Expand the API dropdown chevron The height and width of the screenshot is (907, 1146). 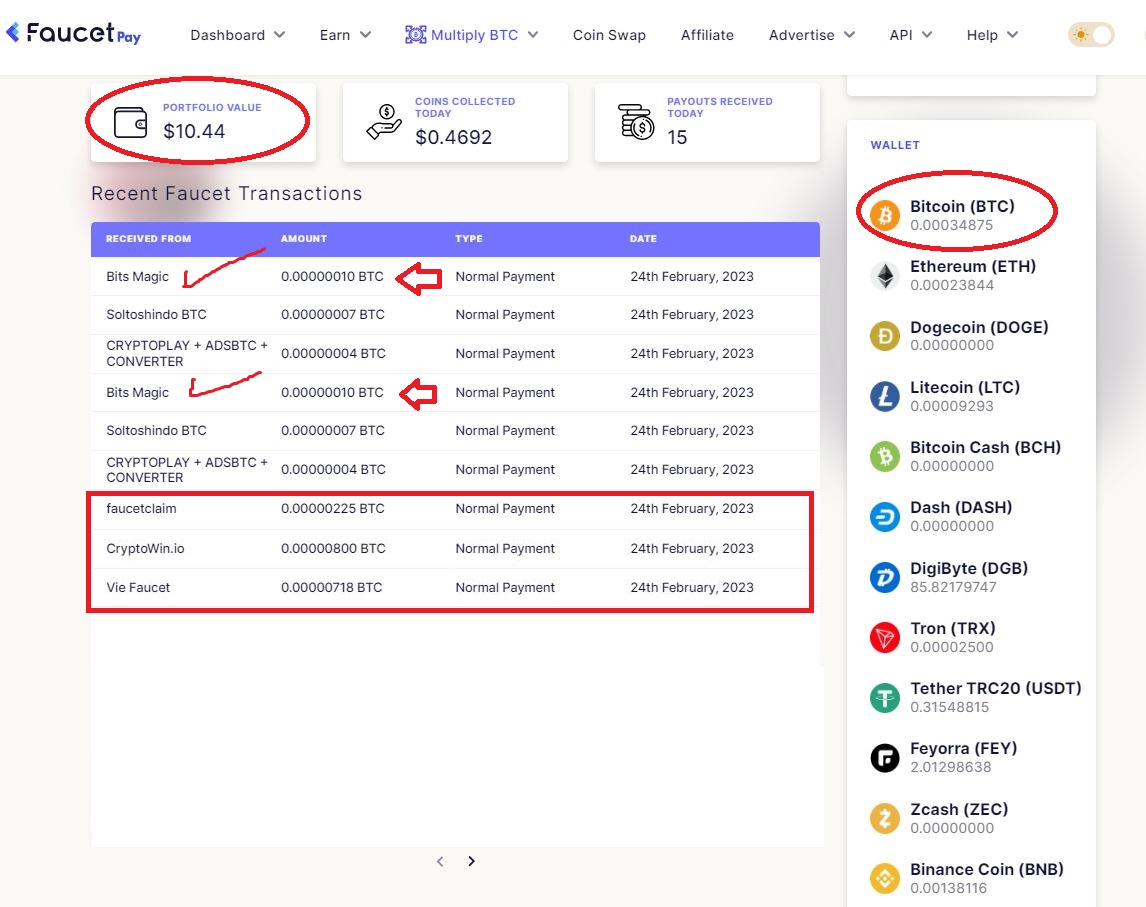[927, 35]
